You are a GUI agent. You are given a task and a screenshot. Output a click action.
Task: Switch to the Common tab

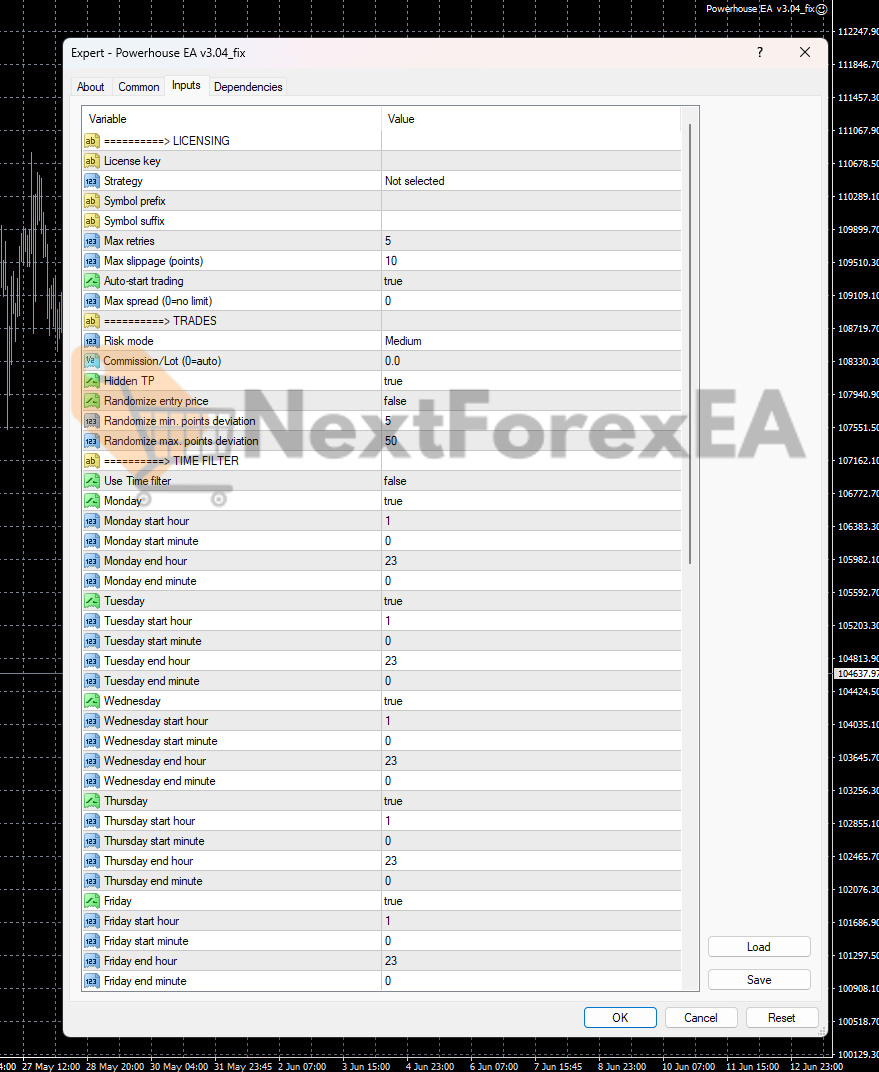(x=138, y=87)
